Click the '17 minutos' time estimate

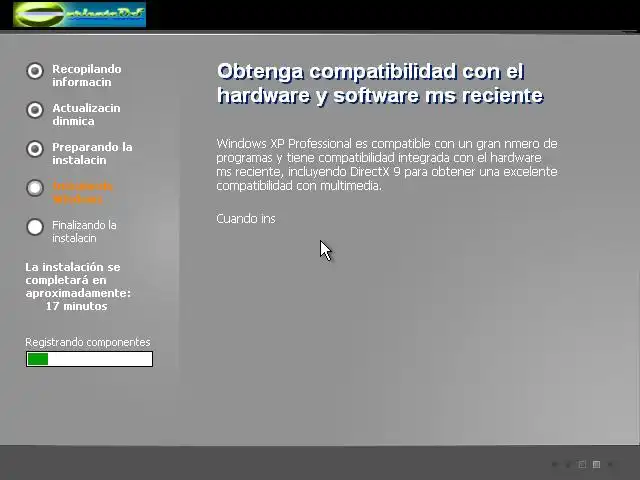tap(76, 306)
